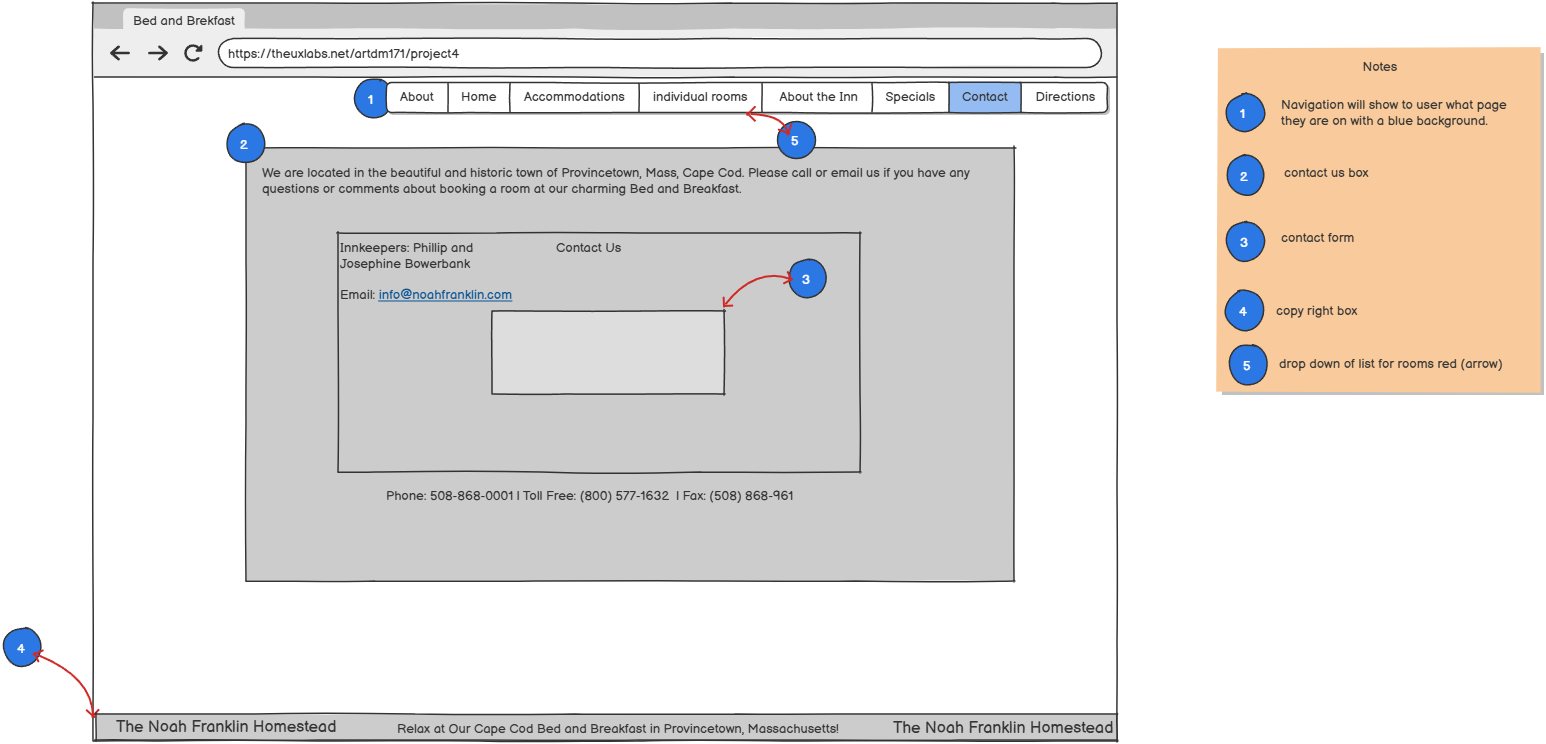
Task: Go to the Directions navigation item
Action: [1065, 97]
